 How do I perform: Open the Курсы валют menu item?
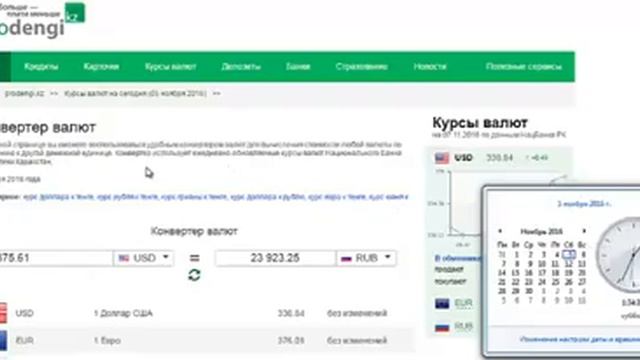pyautogui.click(x=171, y=67)
